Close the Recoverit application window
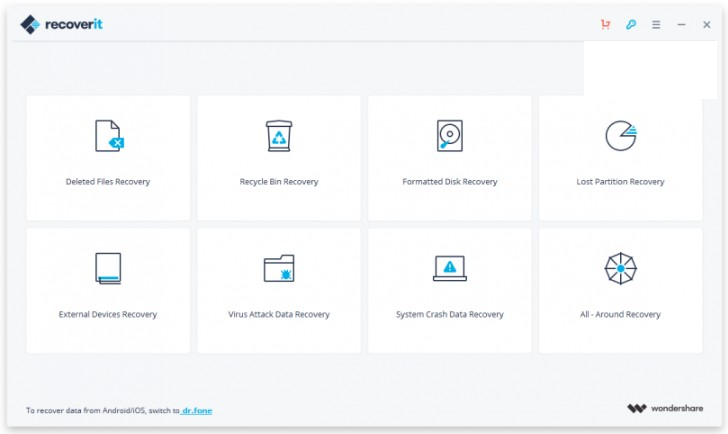 (x=707, y=24)
